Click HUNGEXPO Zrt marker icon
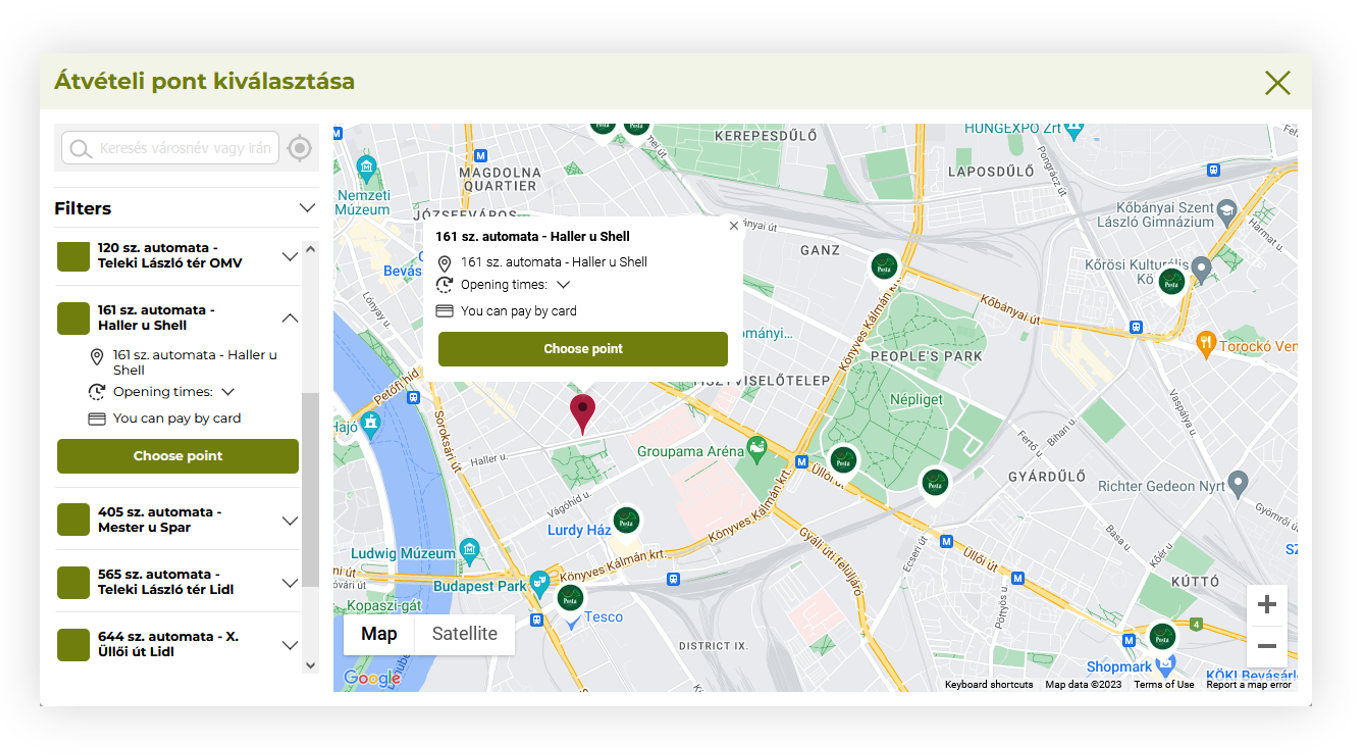The height and width of the screenshot is (755, 1356). (1075, 129)
